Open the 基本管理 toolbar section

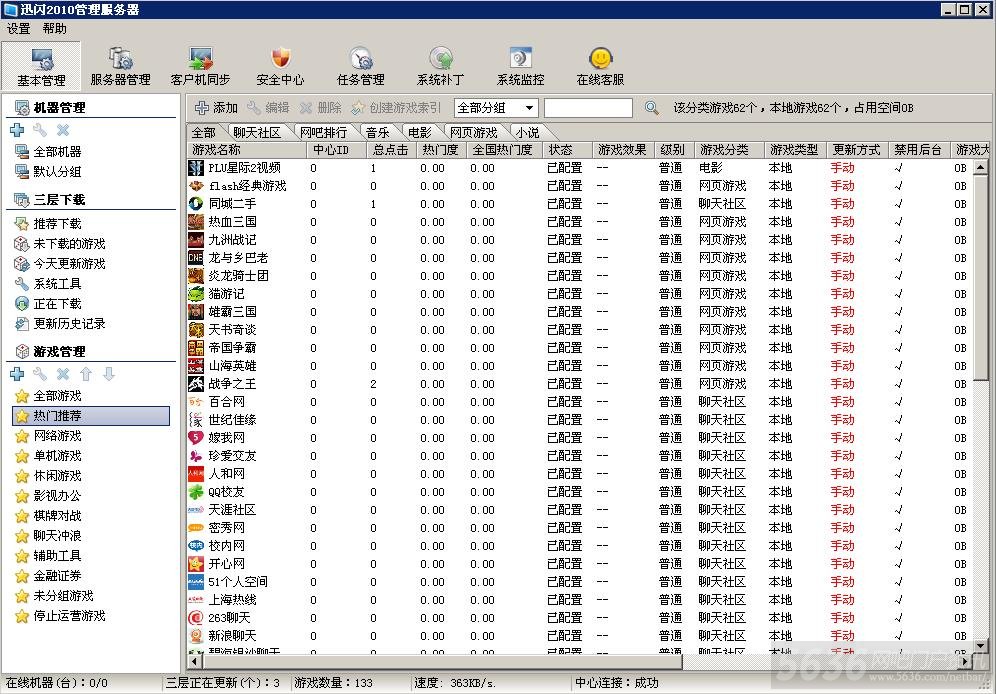pyautogui.click(x=41, y=66)
